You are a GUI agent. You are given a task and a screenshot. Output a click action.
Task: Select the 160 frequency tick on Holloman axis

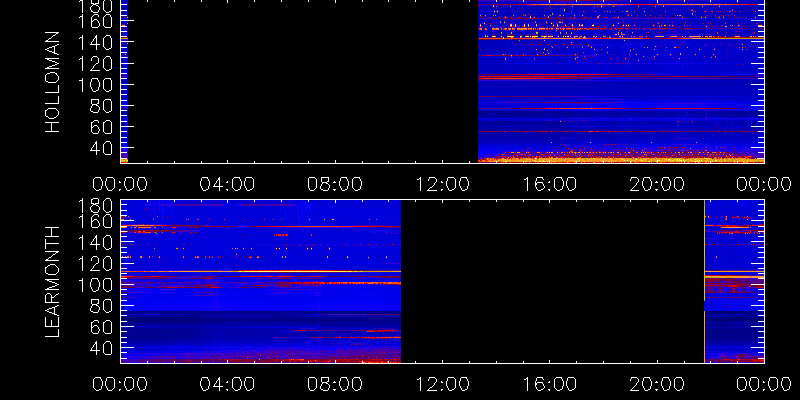click(x=95, y=21)
